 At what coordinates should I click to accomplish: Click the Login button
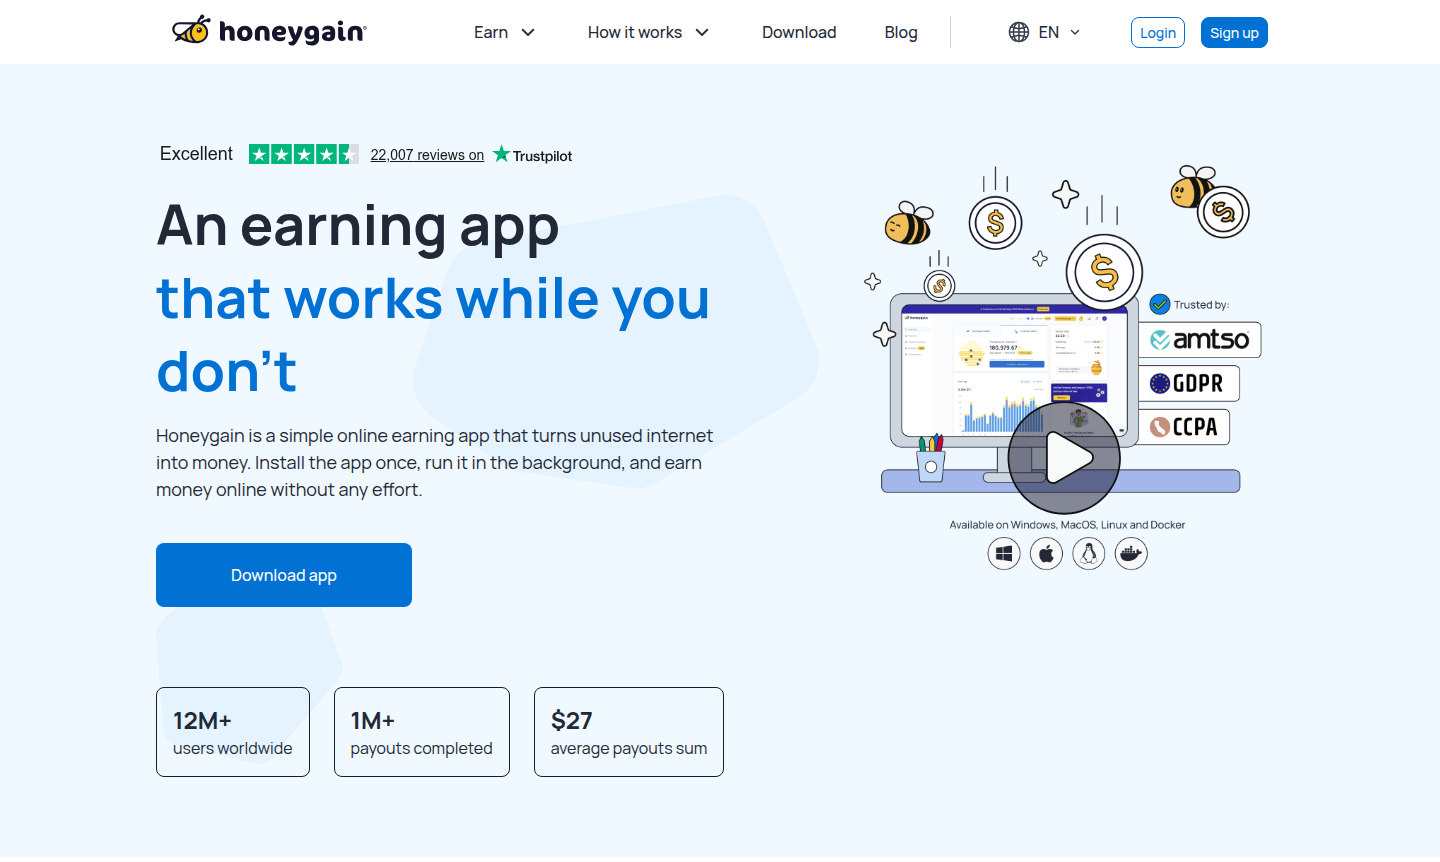tap(1157, 33)
